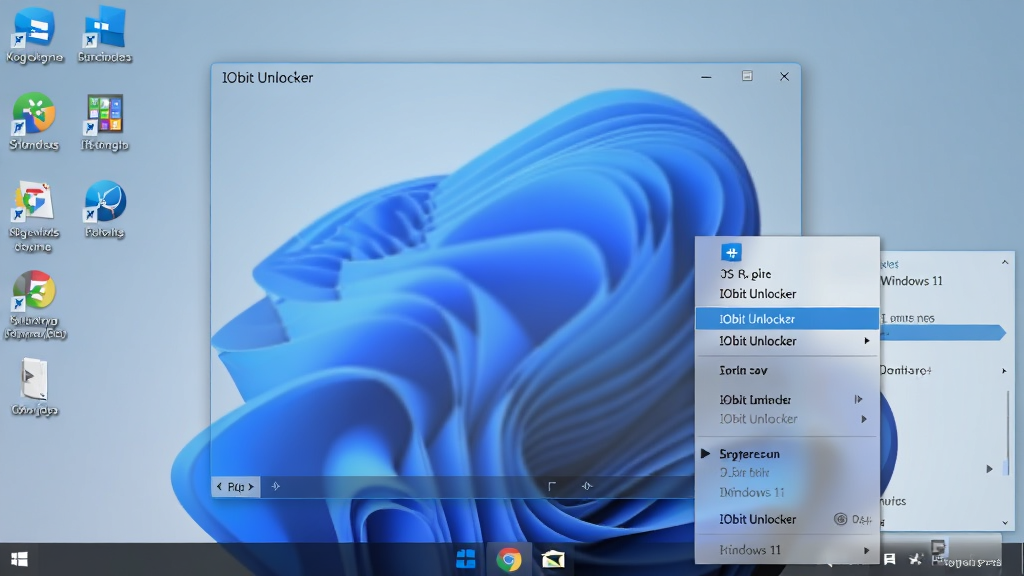Choose the highlighted IObit Unlocker menu entry
The width and height of the screenshot is (1024, 576).
(x=787, y=319)
